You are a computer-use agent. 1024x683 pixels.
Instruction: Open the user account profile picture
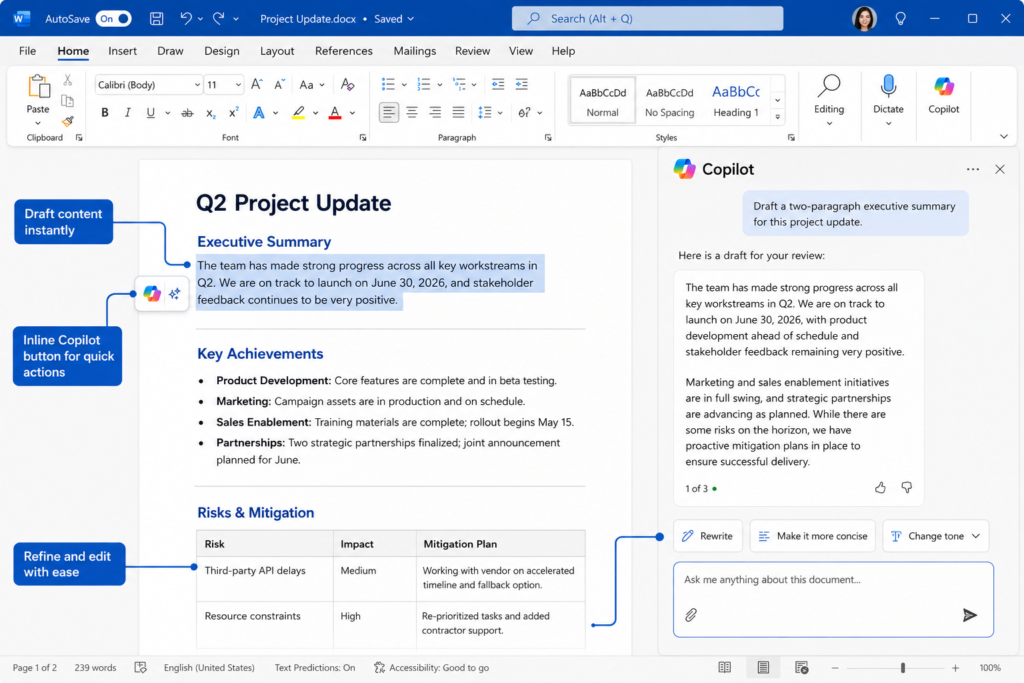(x=864, y=18)
